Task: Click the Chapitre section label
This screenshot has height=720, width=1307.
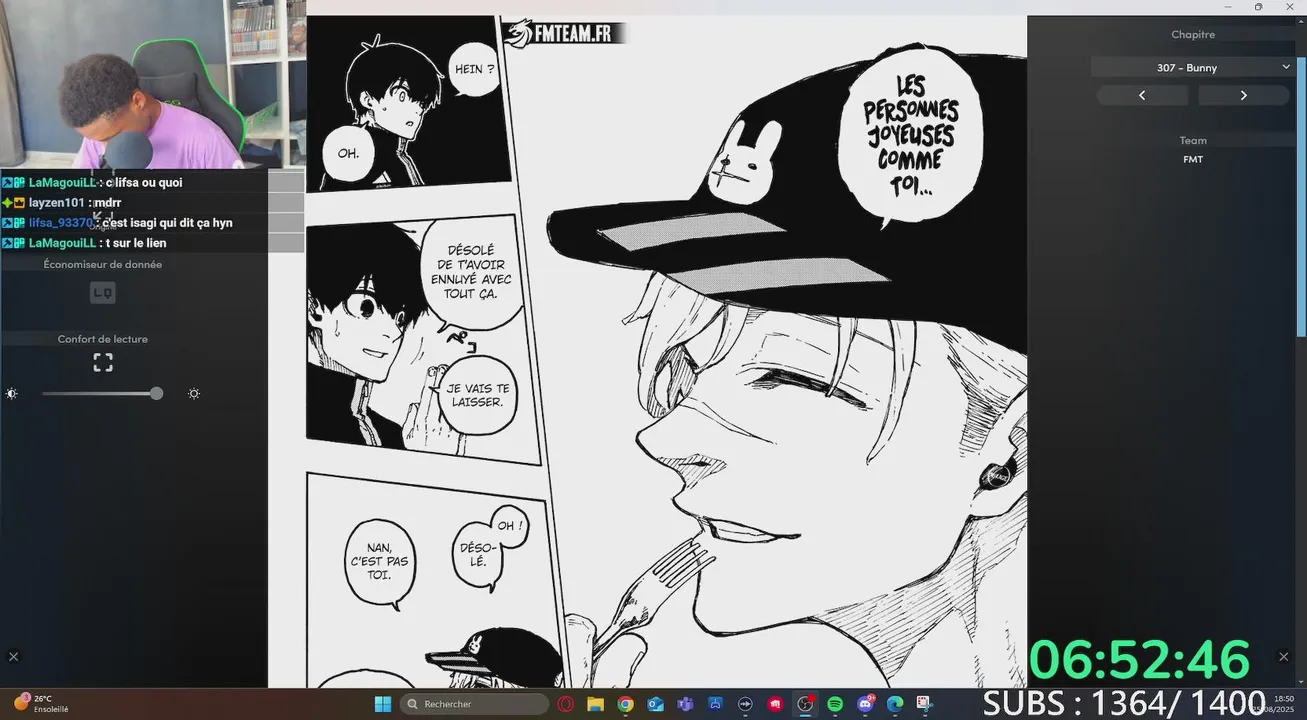Action: tap(1193, 34)
